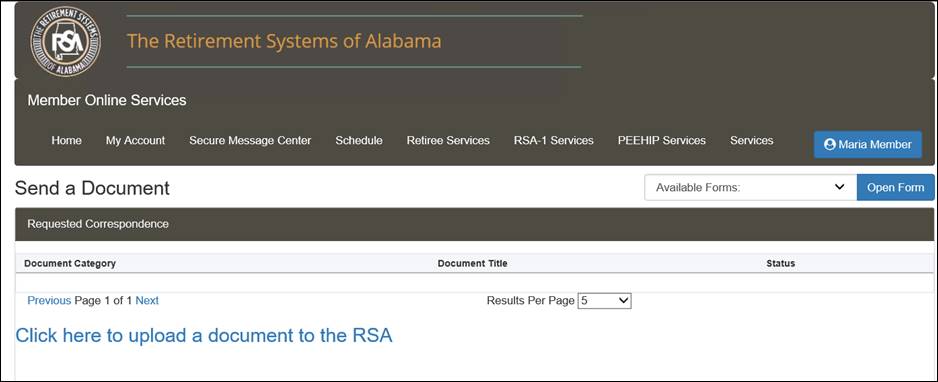938x382 pixels.
Task: Click the link to upload a document to RSA
Action: tap(204, 335)
